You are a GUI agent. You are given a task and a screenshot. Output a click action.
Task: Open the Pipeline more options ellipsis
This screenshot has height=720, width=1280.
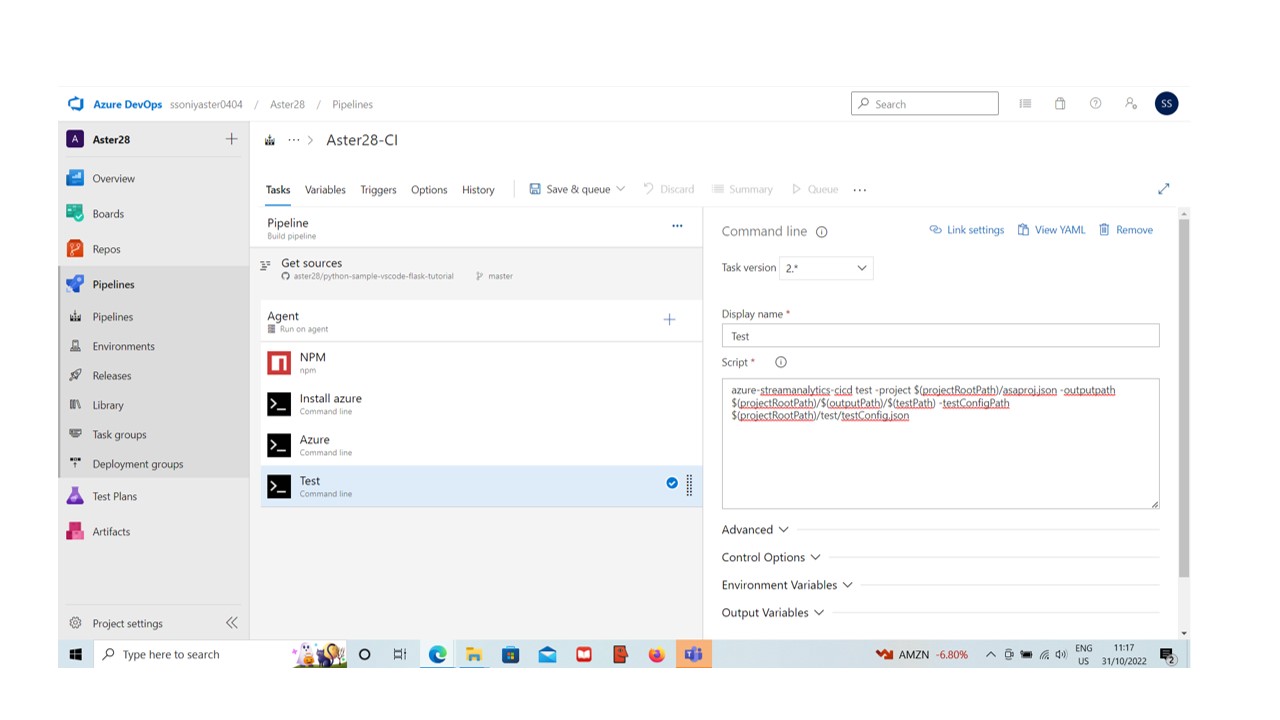[x=677, y=226]
